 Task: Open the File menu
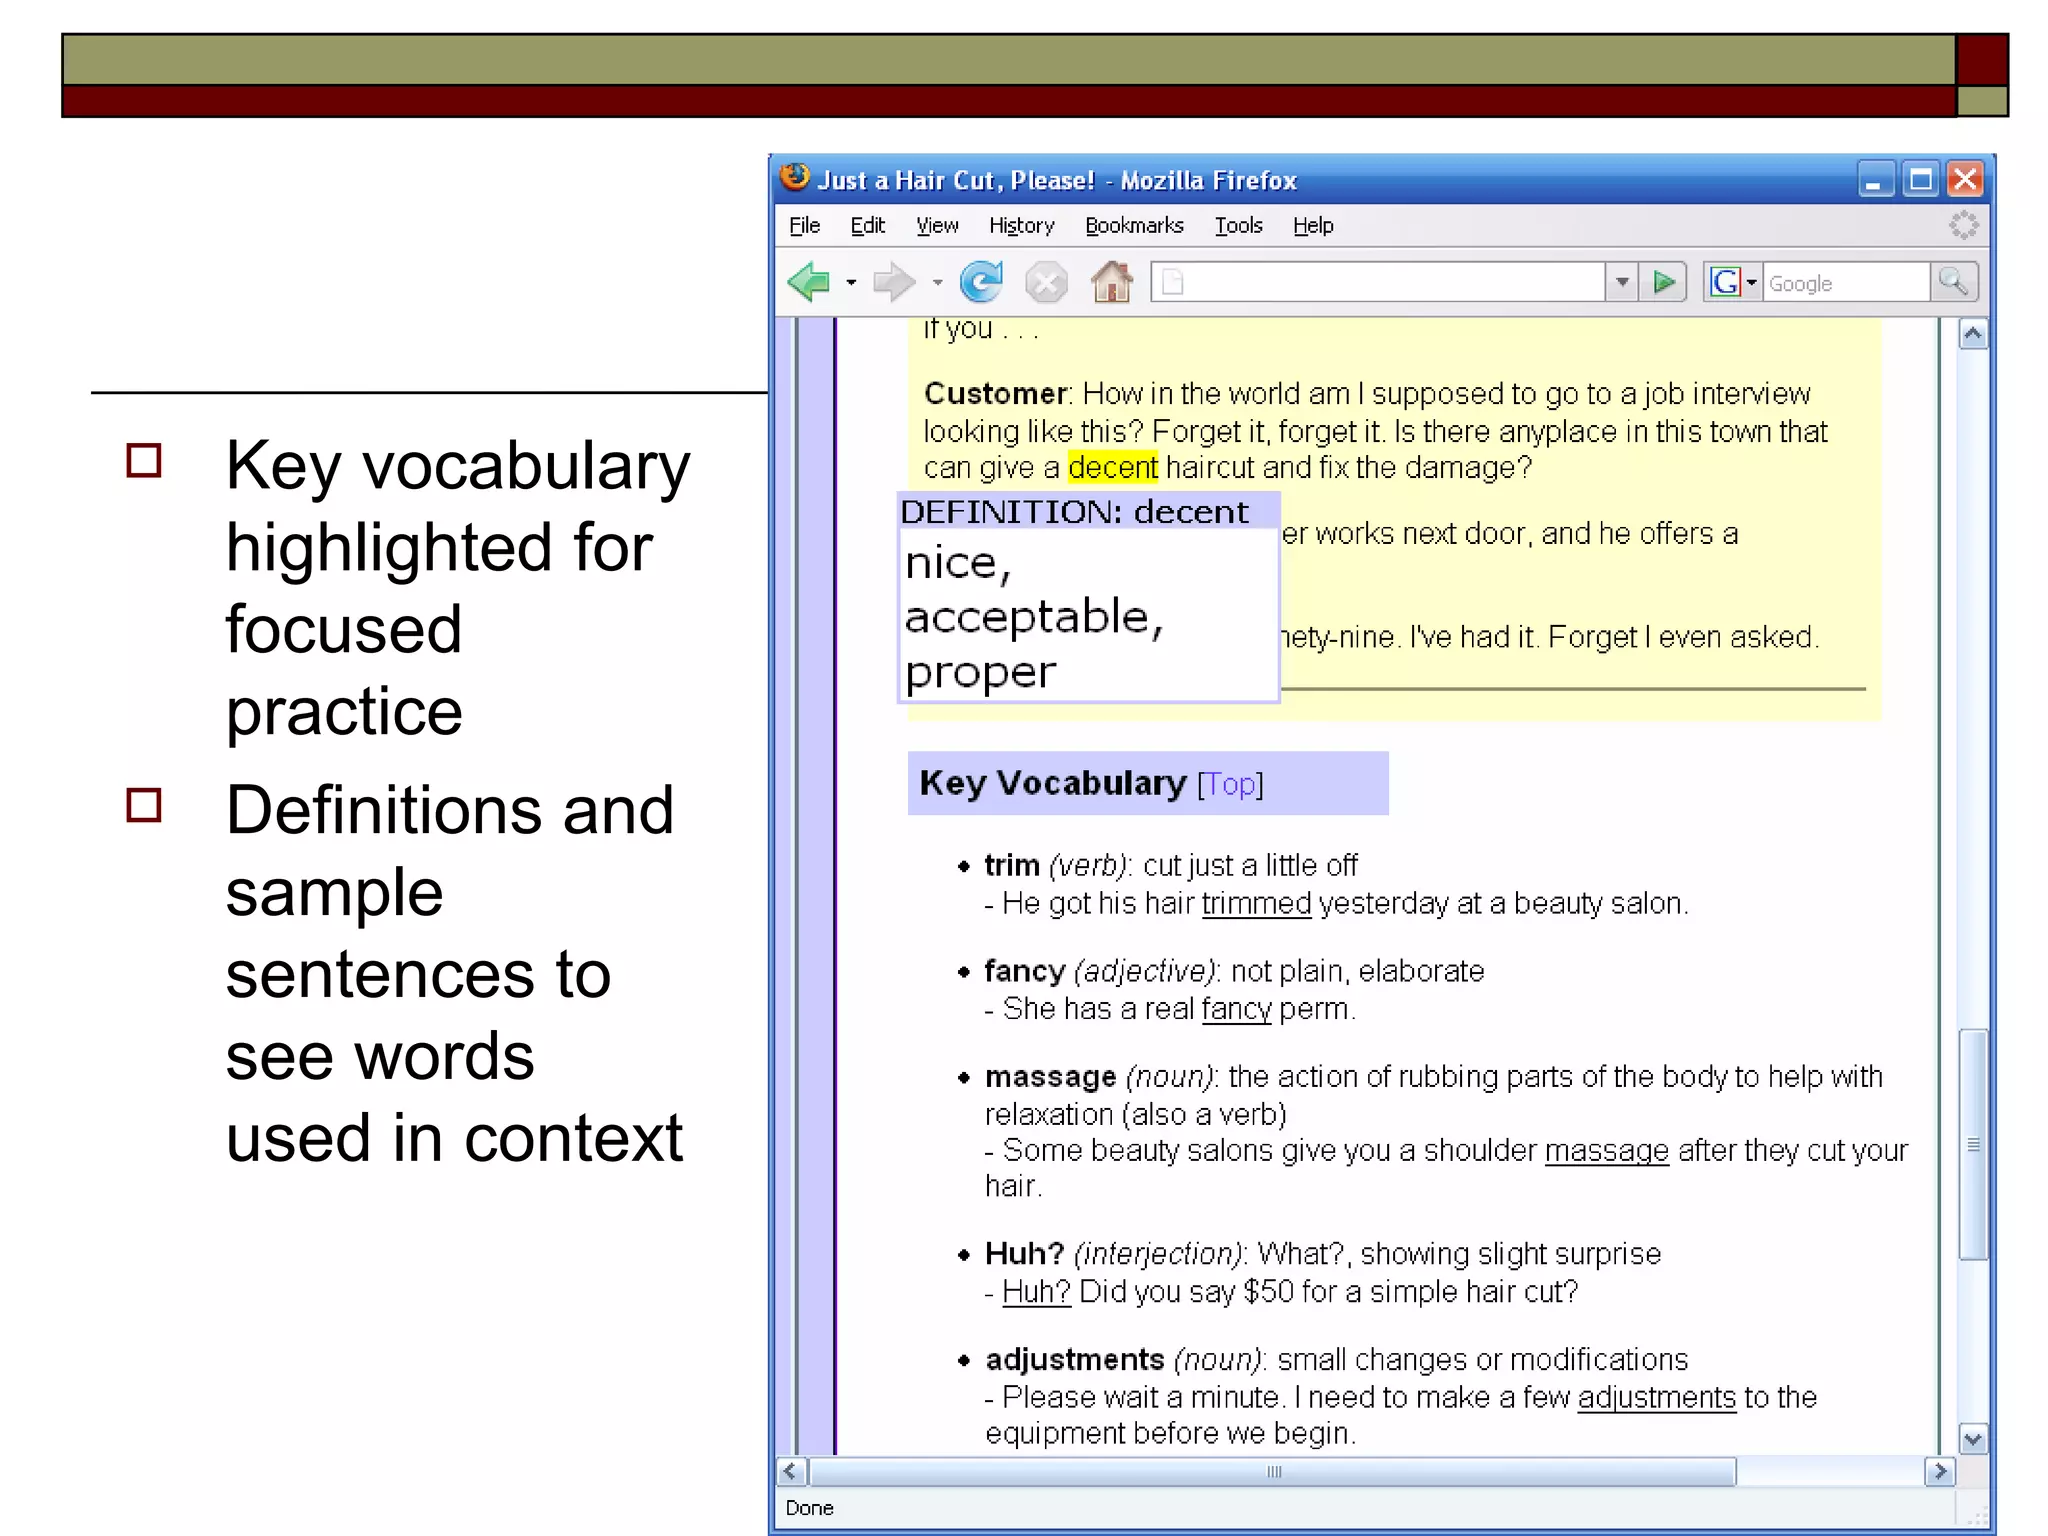click(804, 226)
